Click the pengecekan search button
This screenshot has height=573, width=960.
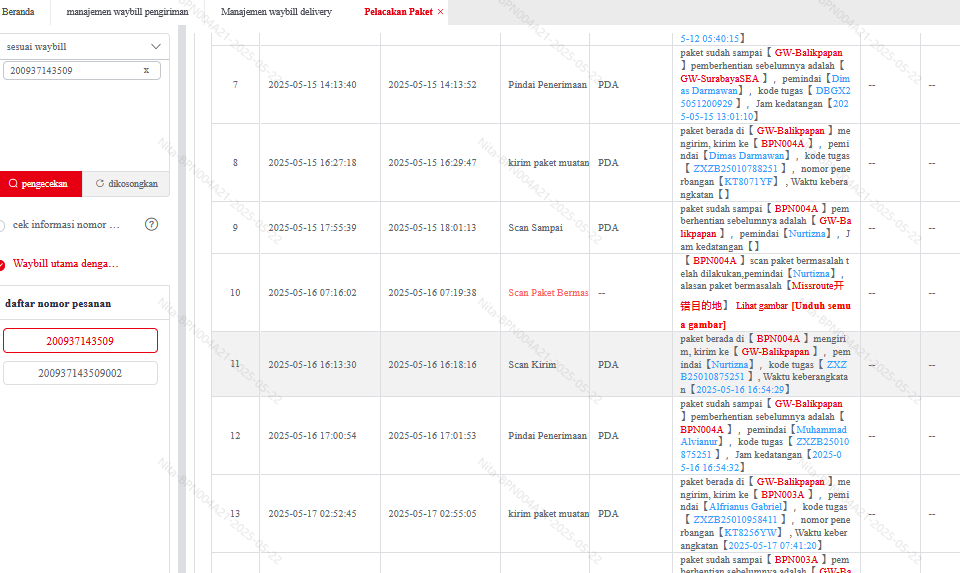pos(41,184)
